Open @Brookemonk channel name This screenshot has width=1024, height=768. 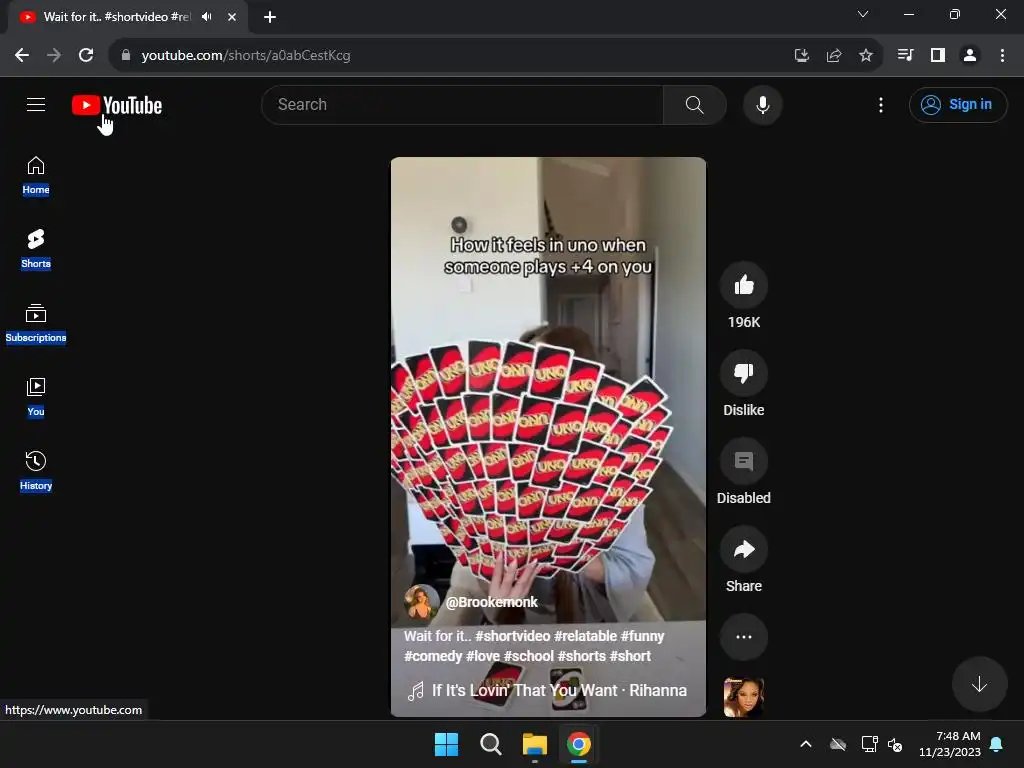pyautogui.click(x=492, y=602)
